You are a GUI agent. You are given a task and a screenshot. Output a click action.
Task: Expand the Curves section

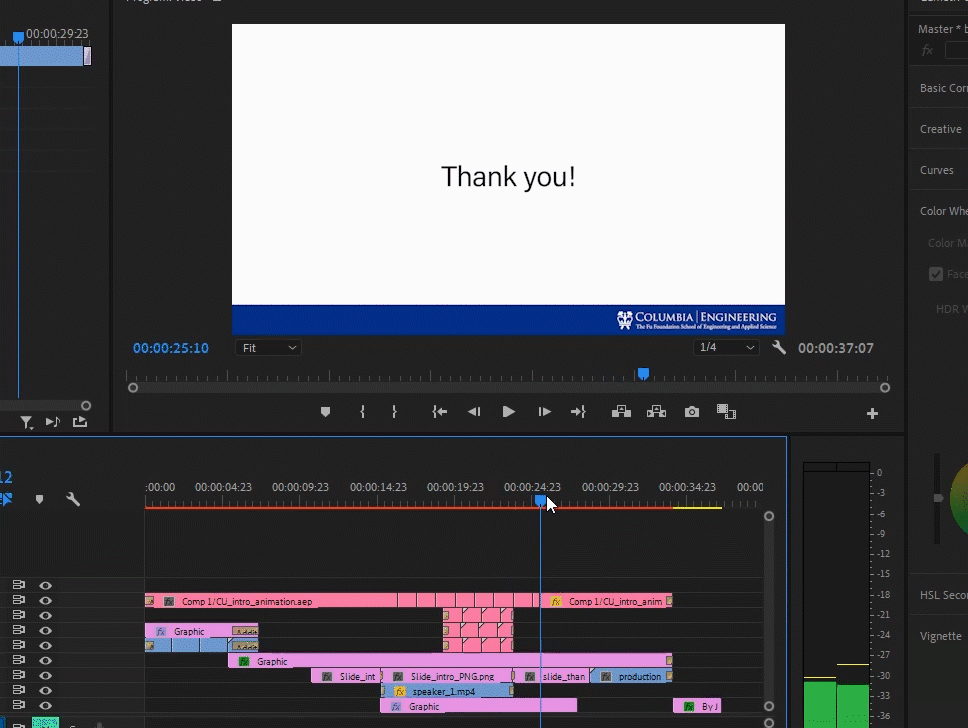(938, 170)
